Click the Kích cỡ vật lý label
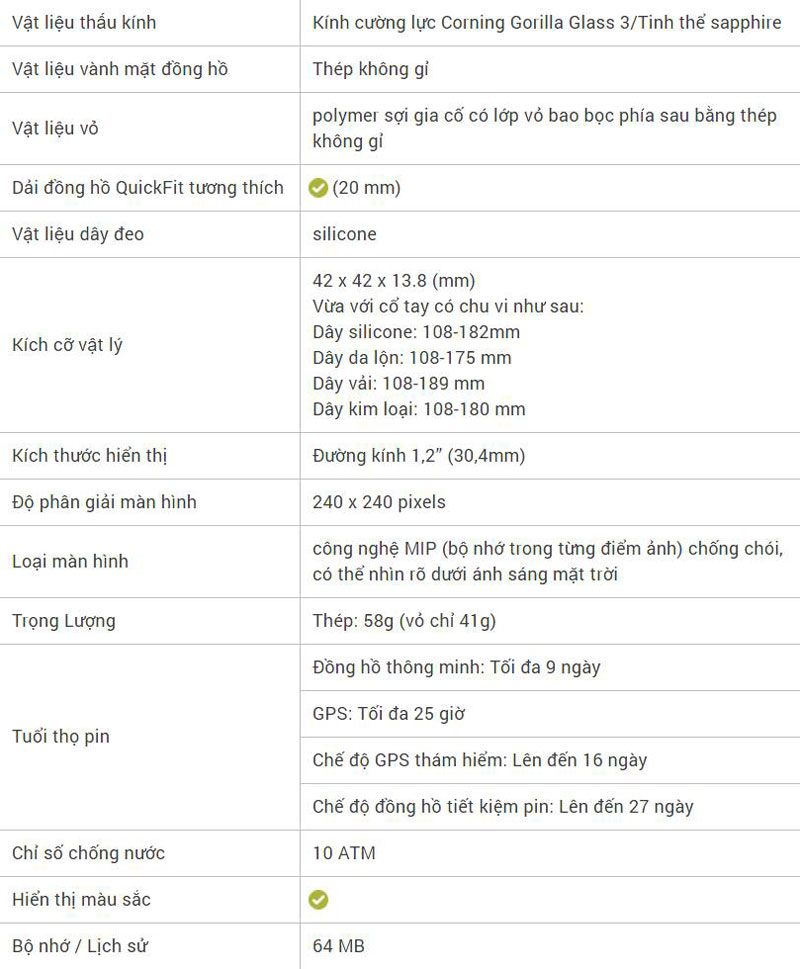Screen dimensions: 800x969 67,345
